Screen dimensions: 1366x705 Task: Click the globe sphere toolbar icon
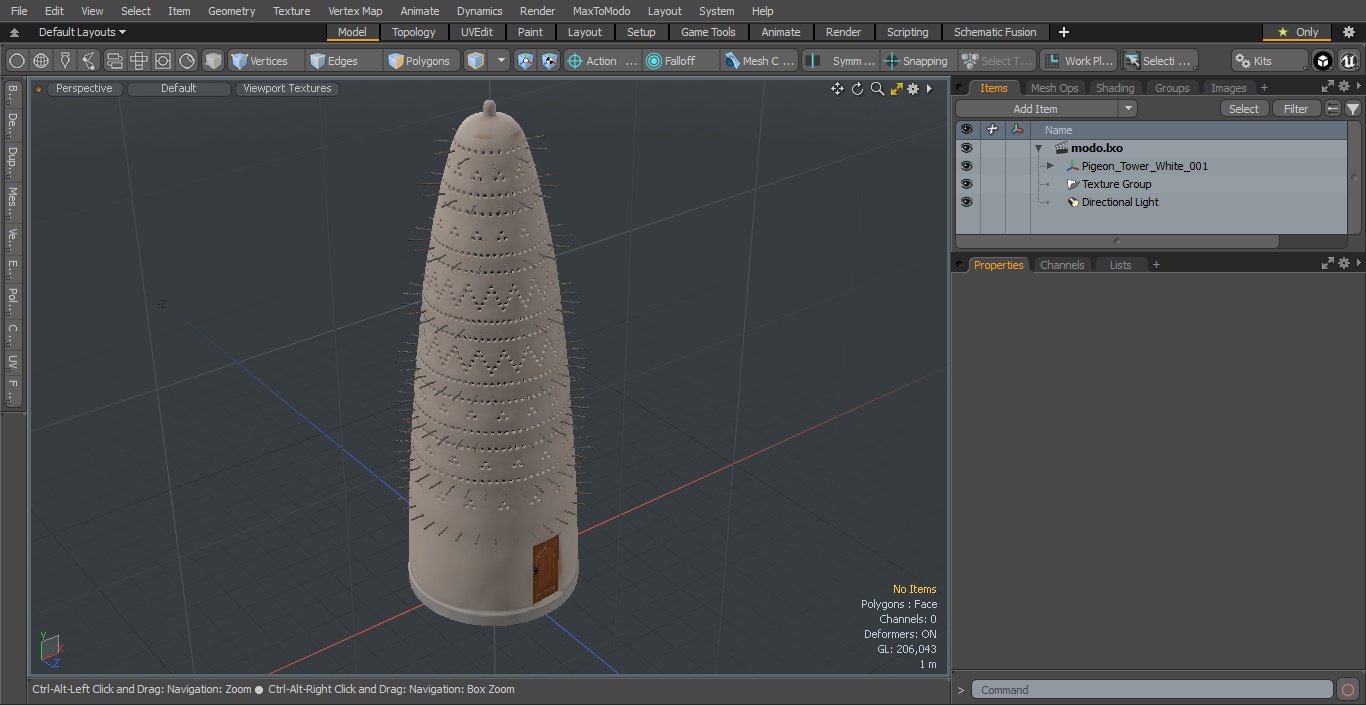tap(41, 61)
